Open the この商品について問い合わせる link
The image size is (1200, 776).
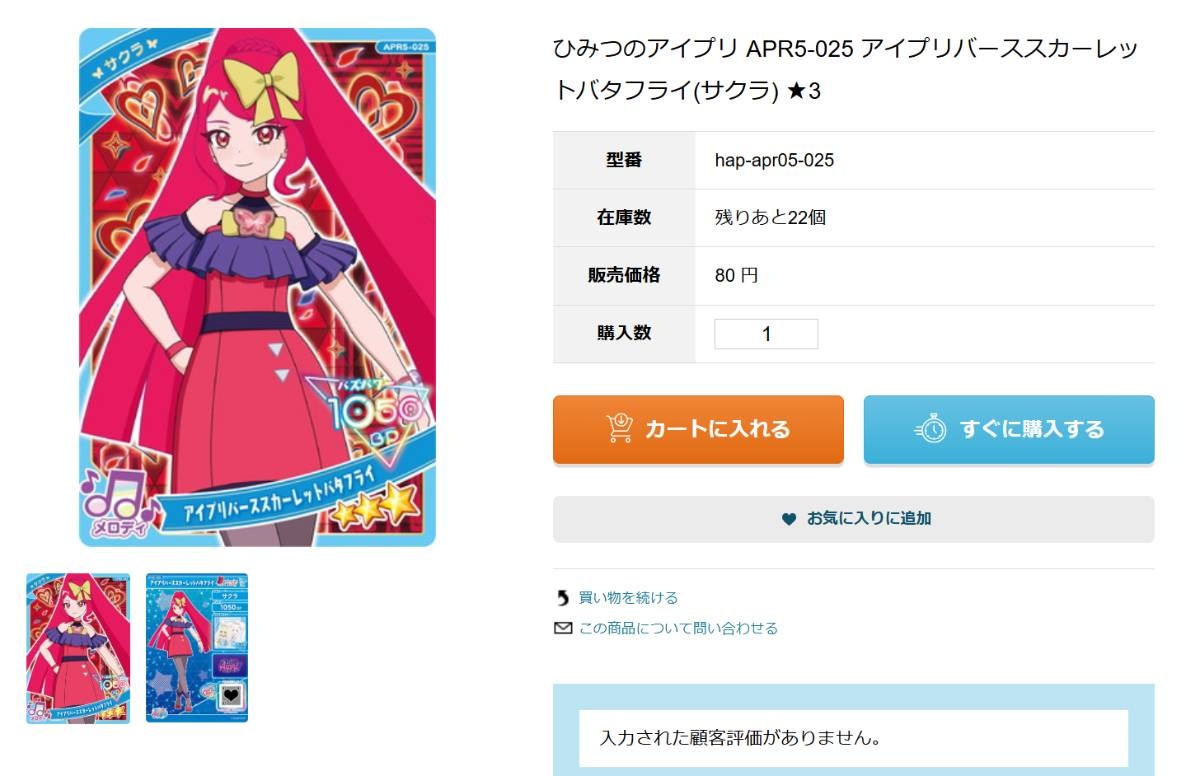tap(678, 628)
